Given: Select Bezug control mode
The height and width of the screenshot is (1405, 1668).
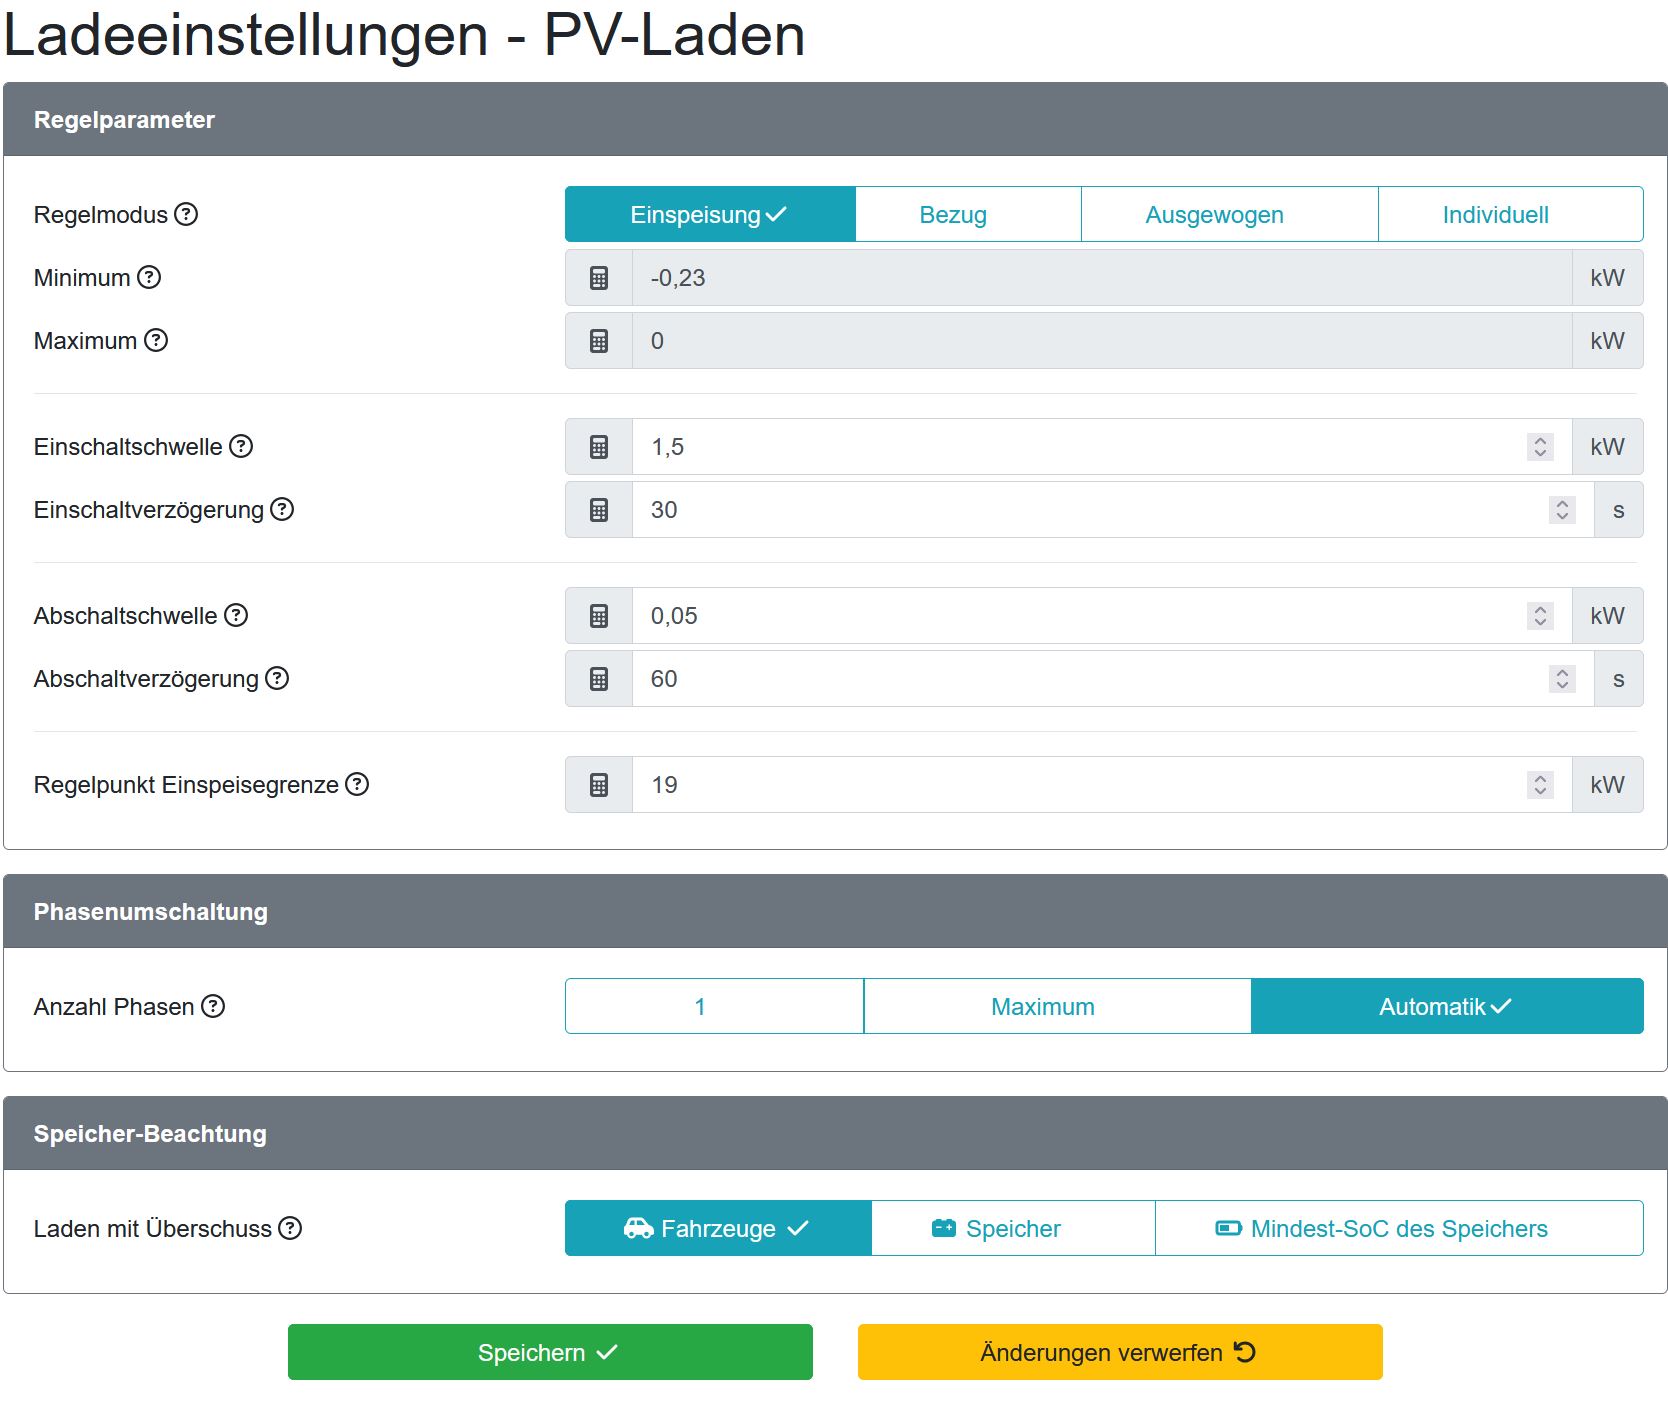Looking at the screenshot, I should tap(968, 214).
